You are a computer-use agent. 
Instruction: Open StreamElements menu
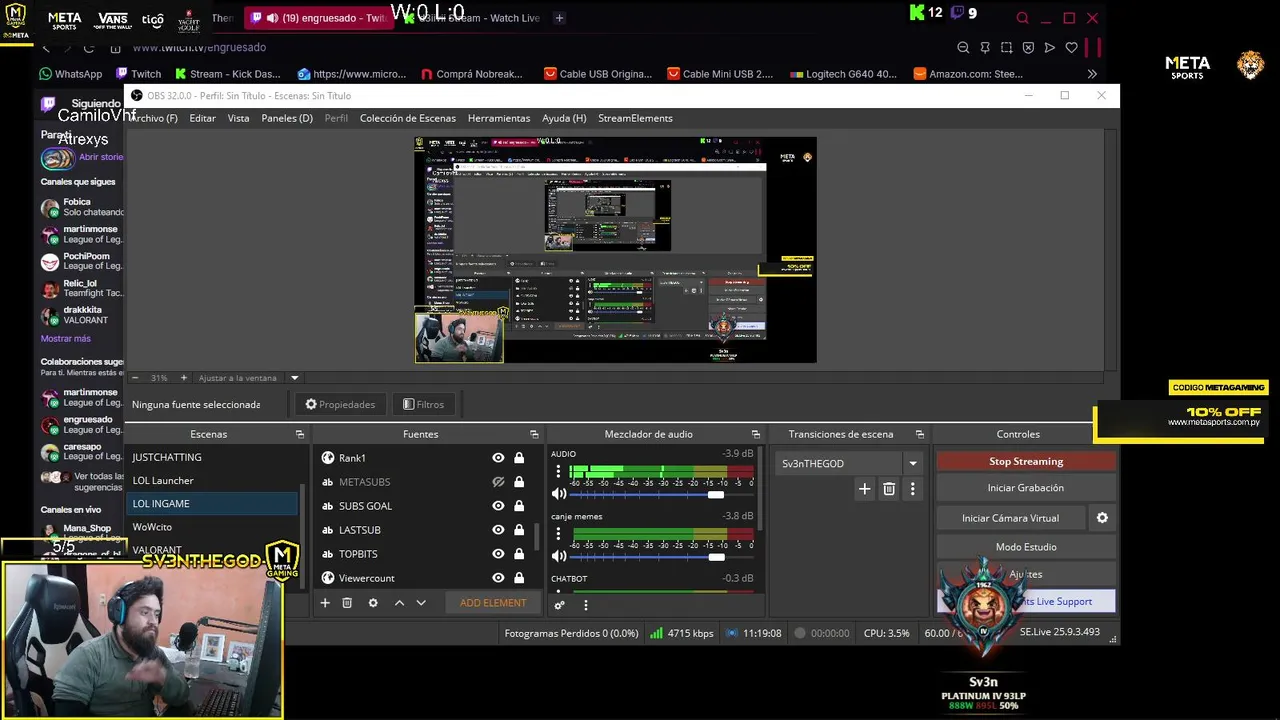(635, 118)
